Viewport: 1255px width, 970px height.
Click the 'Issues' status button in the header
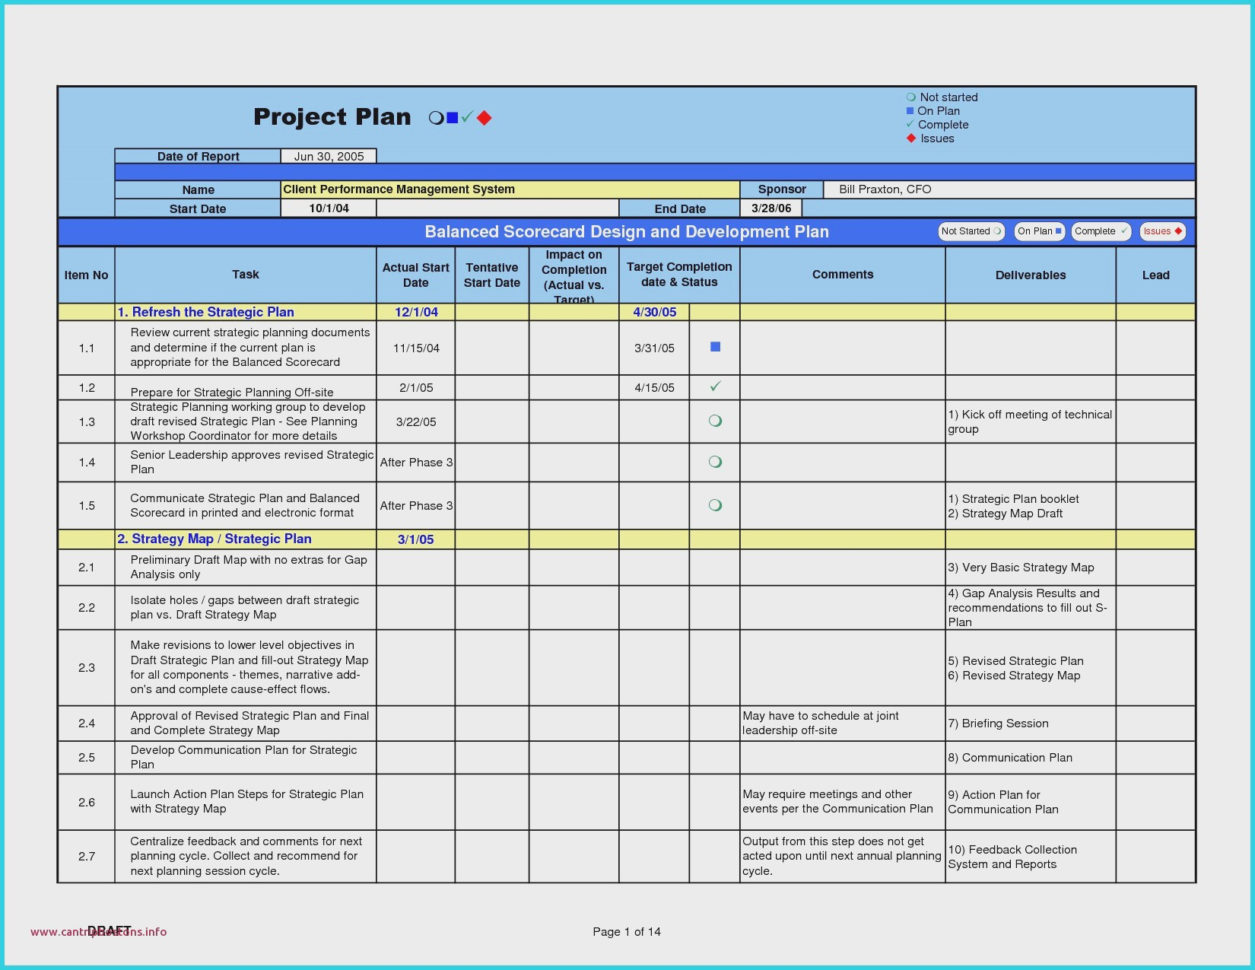1161,231
